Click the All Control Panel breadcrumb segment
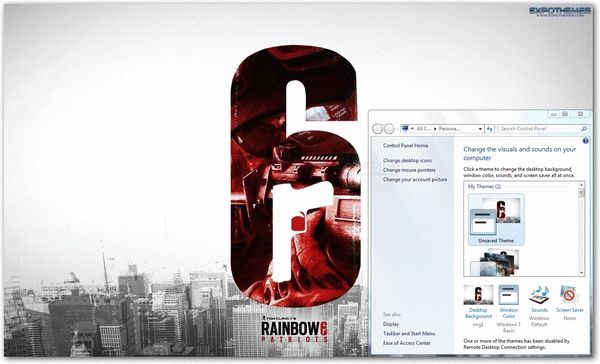Image resolution: width=600 pixels, height=364 pixels. [x=424, y=129]
